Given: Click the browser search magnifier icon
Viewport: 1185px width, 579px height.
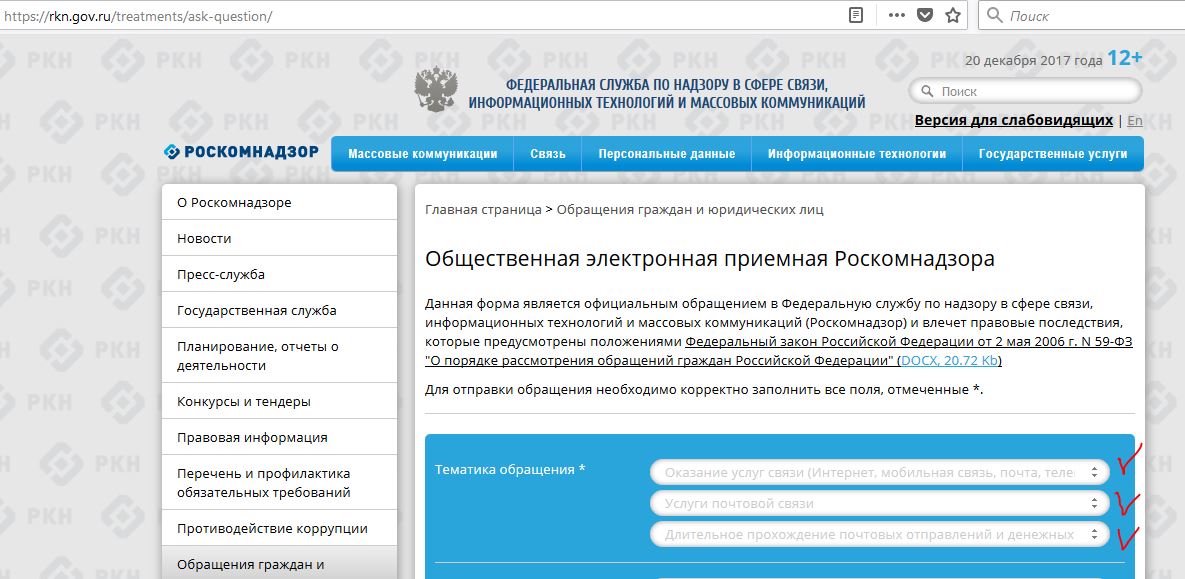Looking at the screenshot, I should [995, 15].
